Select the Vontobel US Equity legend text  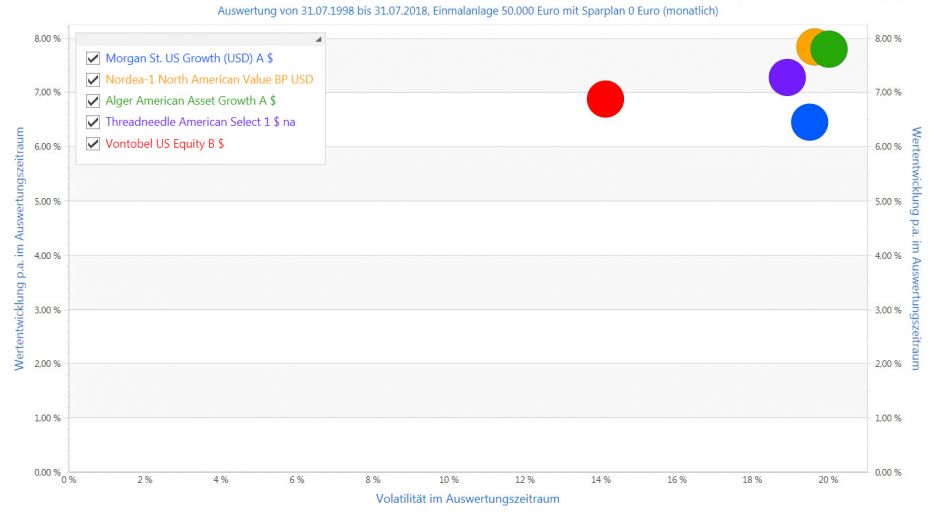164,144
